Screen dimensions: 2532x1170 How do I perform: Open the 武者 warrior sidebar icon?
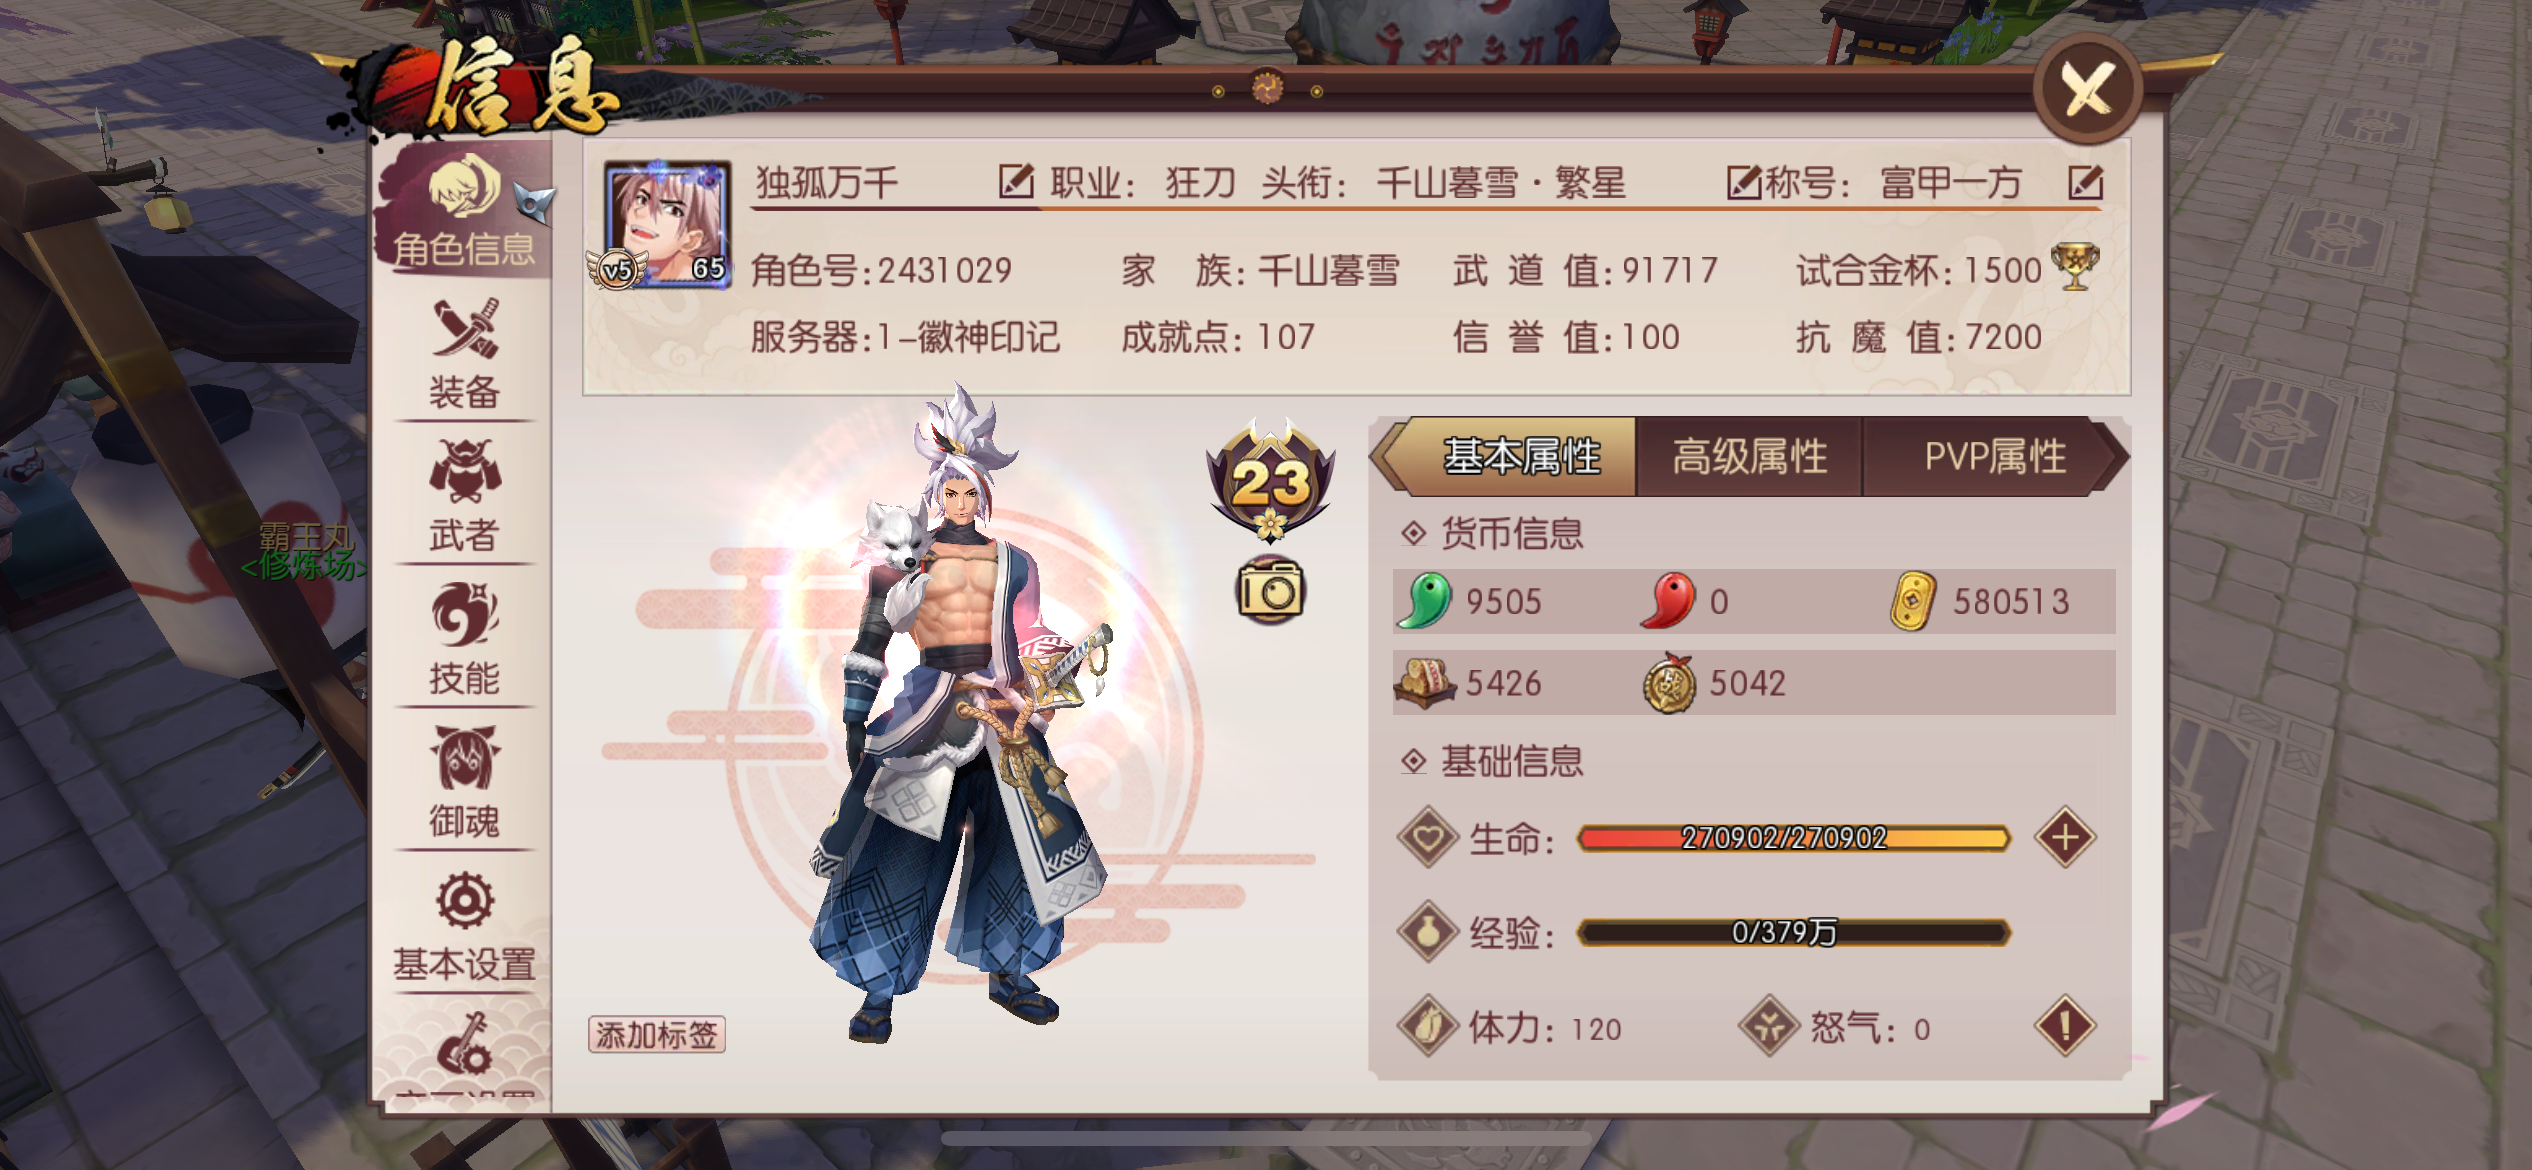(x=464, y=495)
